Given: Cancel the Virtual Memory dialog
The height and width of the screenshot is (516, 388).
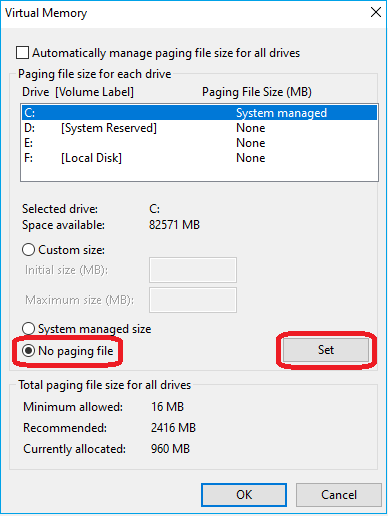Looking at the screenshot, I should (339, 495).
